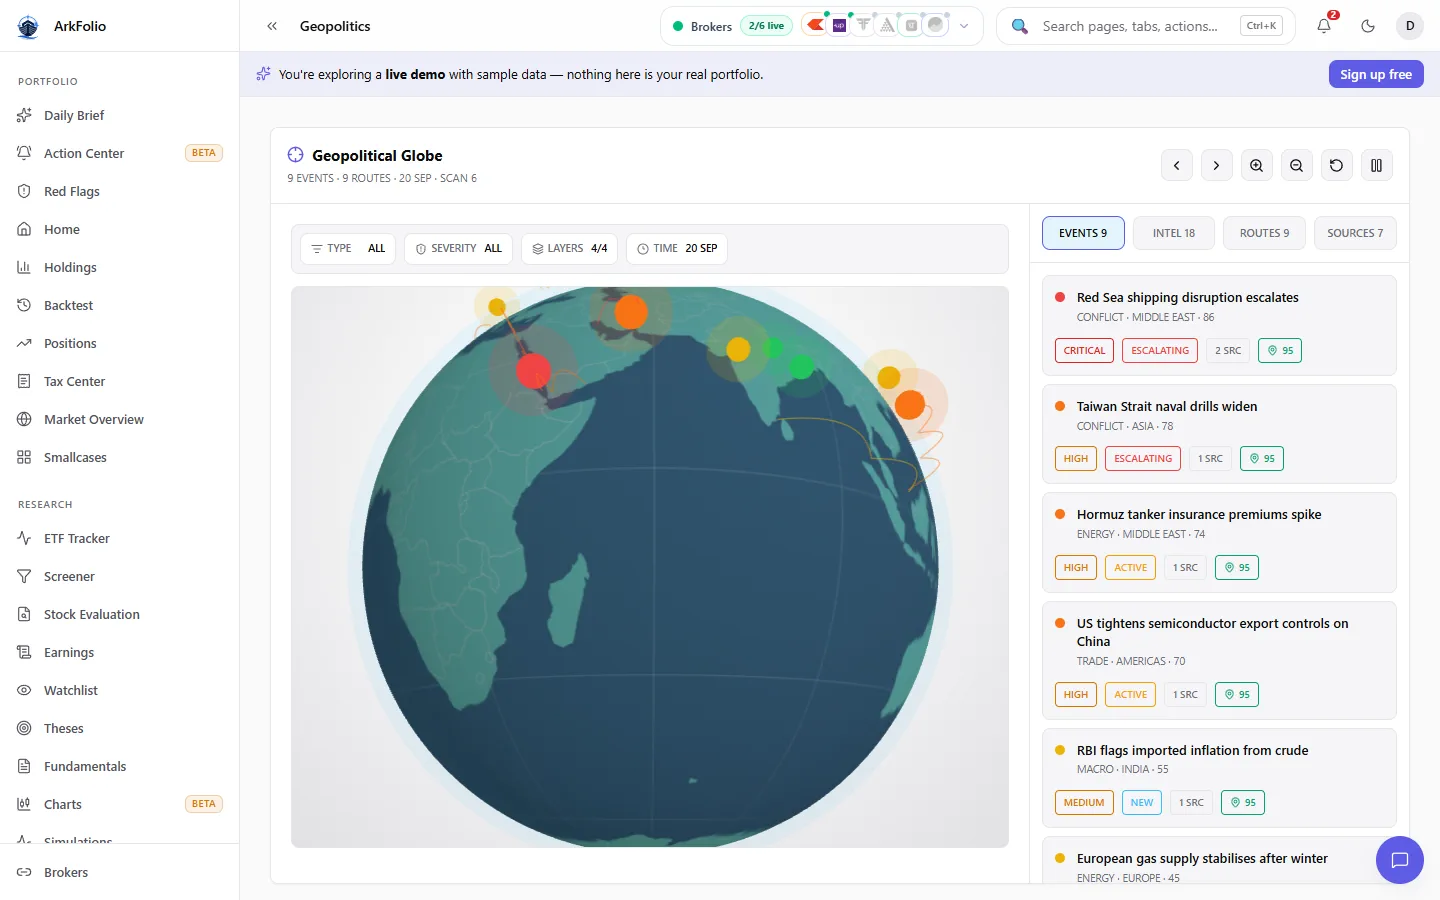The height and width of the screenshot is (900, 1440).
Task: Open the Taiwan Strait naval drills event
Action: pyautogui.click(x=1219, y=434)
